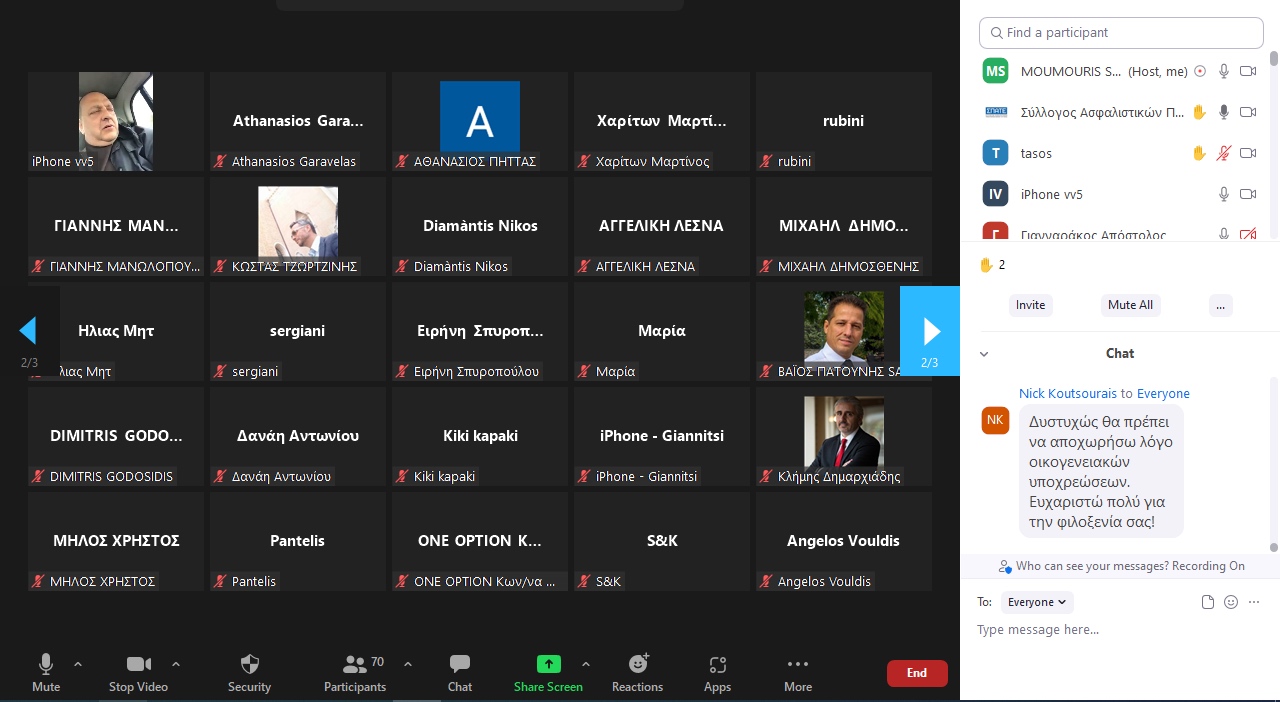Open the Everyone recipient dropdown
This screenshot has width=1280, height=702.
coord(1037,602)
